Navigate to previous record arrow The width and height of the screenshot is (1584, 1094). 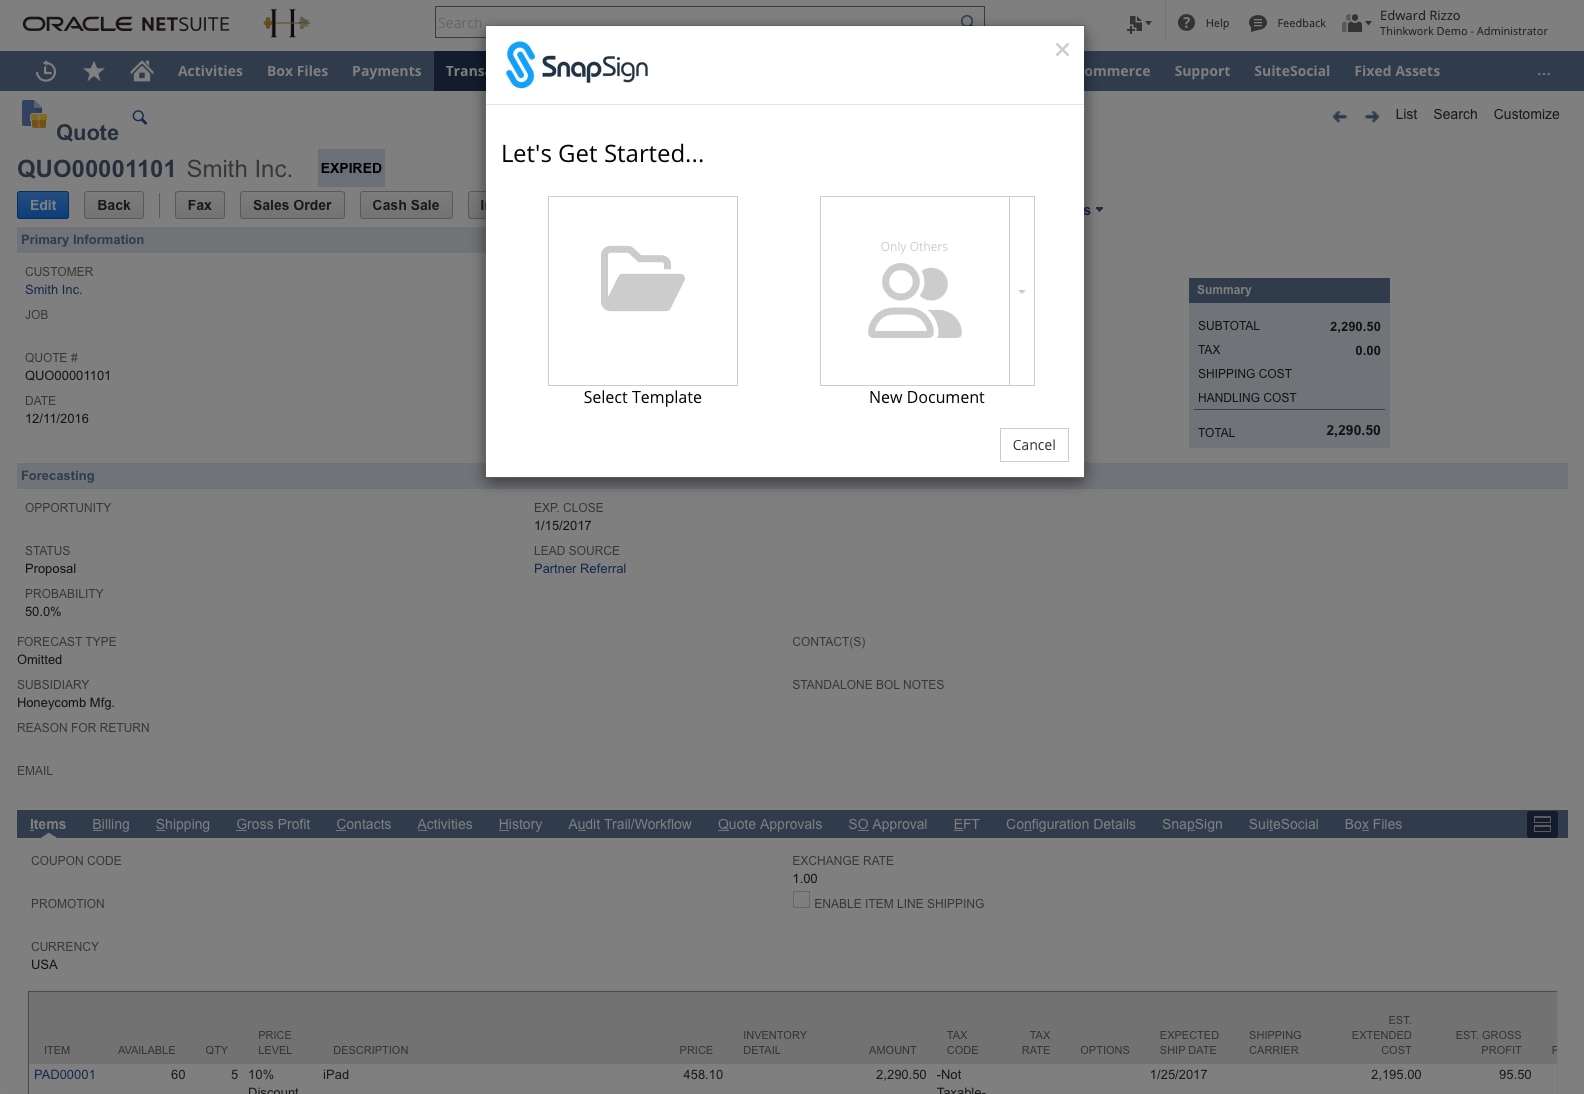click(1340, 116)
